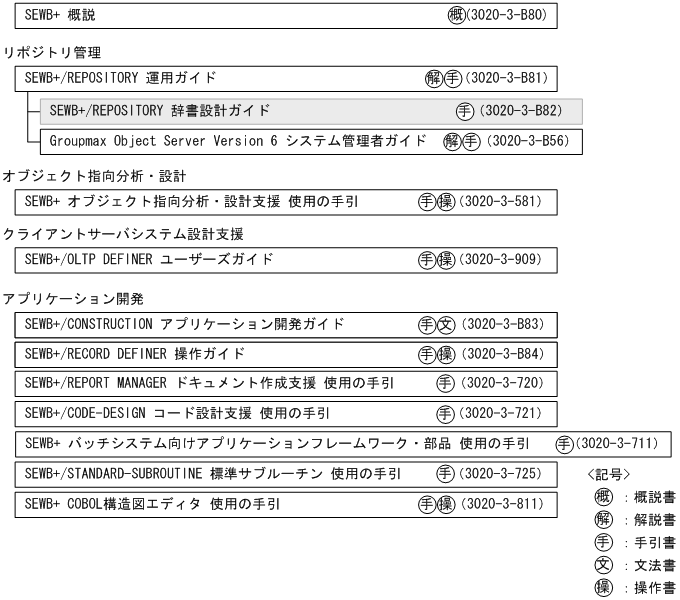This screenshot has height=600, width=680.
Task: Select SEWB+/STANDARD-SUBROUTINE 標準サブルーチン entry
Action: pyautogui.click(x=286, y=474)
